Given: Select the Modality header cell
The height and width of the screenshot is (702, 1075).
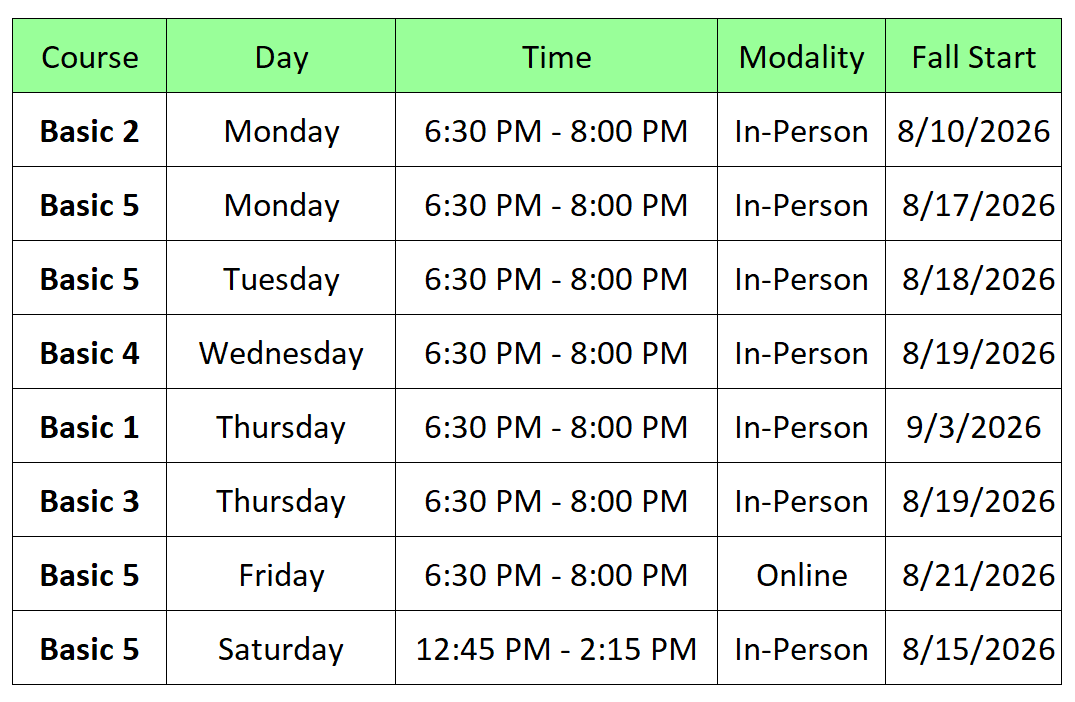Looking at the screenshot, I should pyautogui.click(x=801, y=56).
